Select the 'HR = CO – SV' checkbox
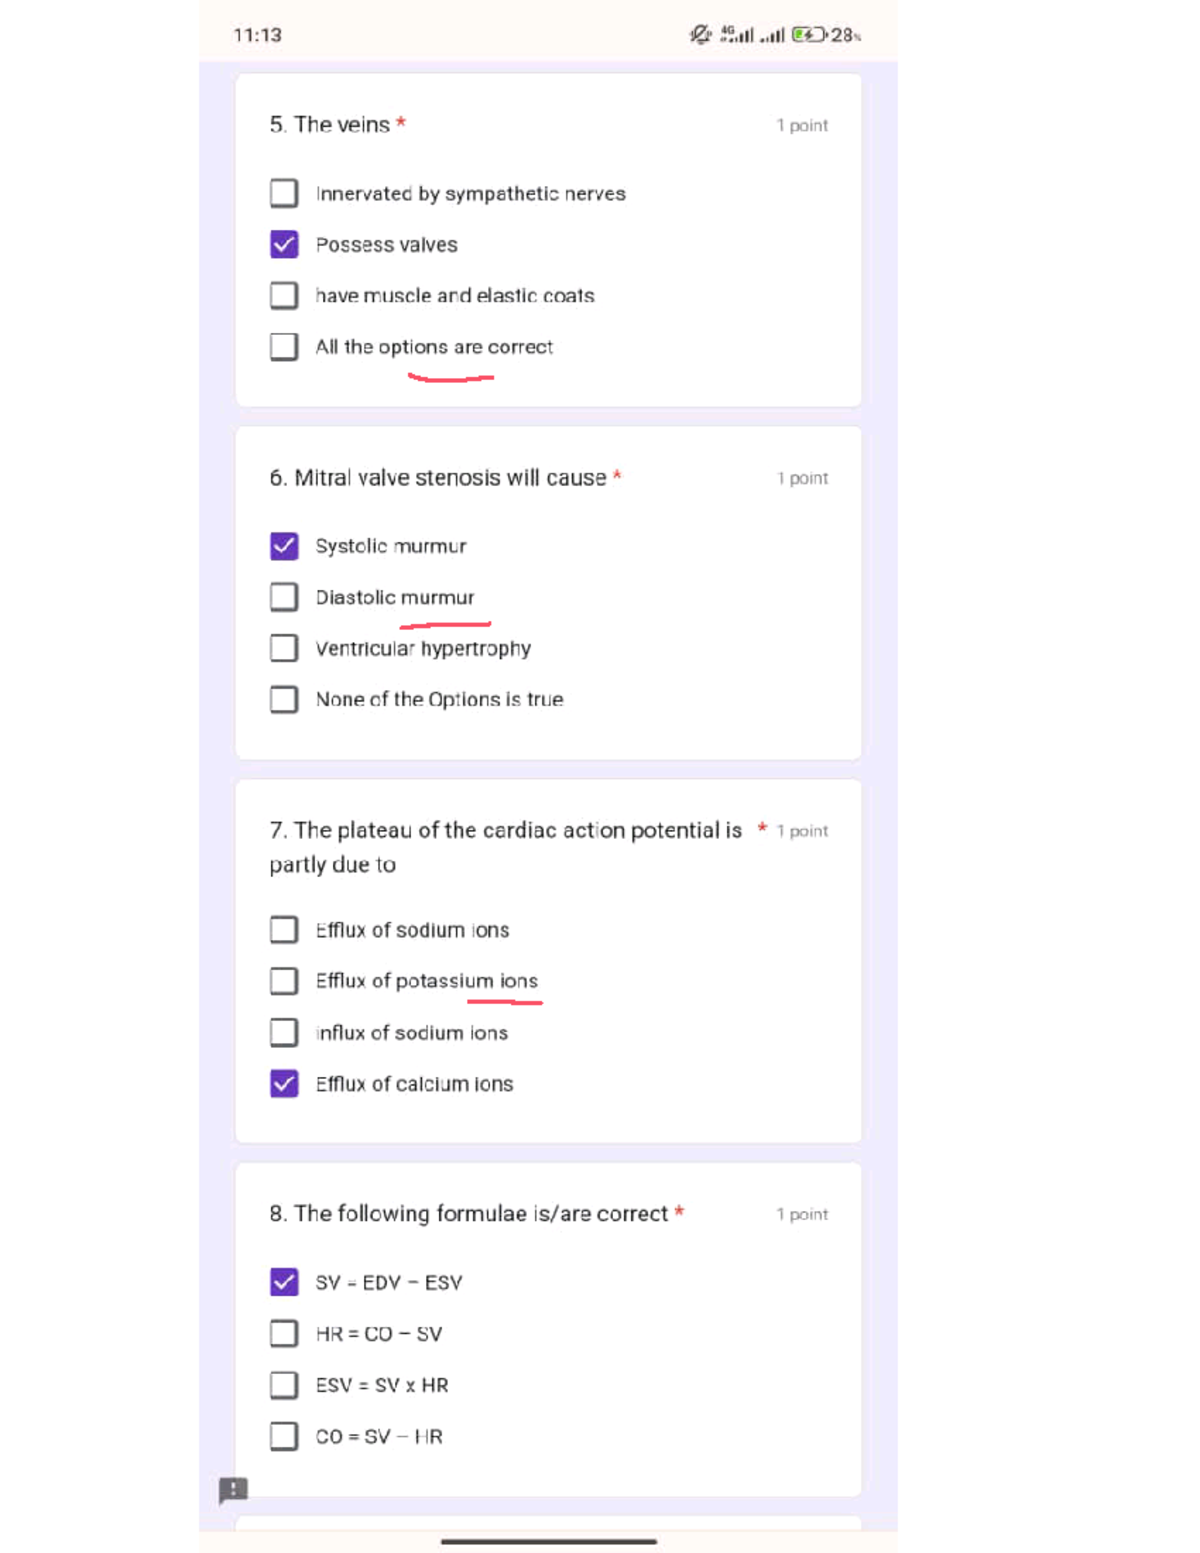Image resolution: width=1200 pixels, height=1553 pixels. tap(284, 1334)
